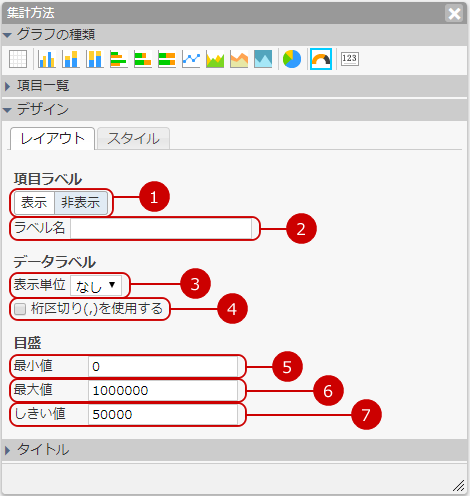This screenshot has width=470, height=496.
Task: Choose the pie chart icon
Action: click(292, 59)
